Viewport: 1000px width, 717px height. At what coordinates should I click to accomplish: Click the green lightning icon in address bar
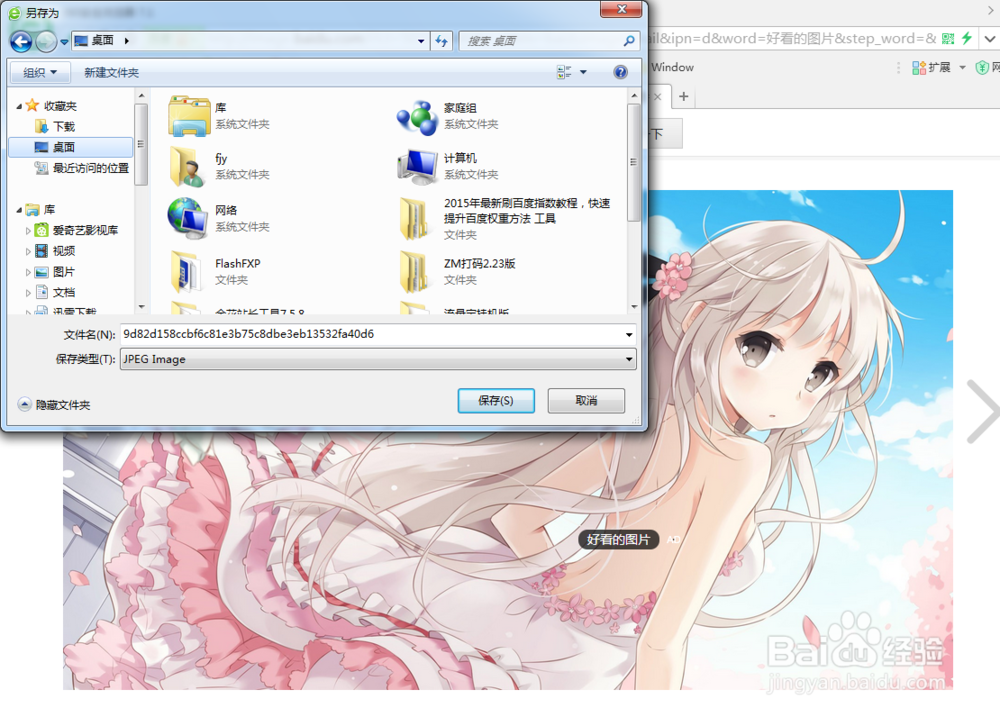967,38
